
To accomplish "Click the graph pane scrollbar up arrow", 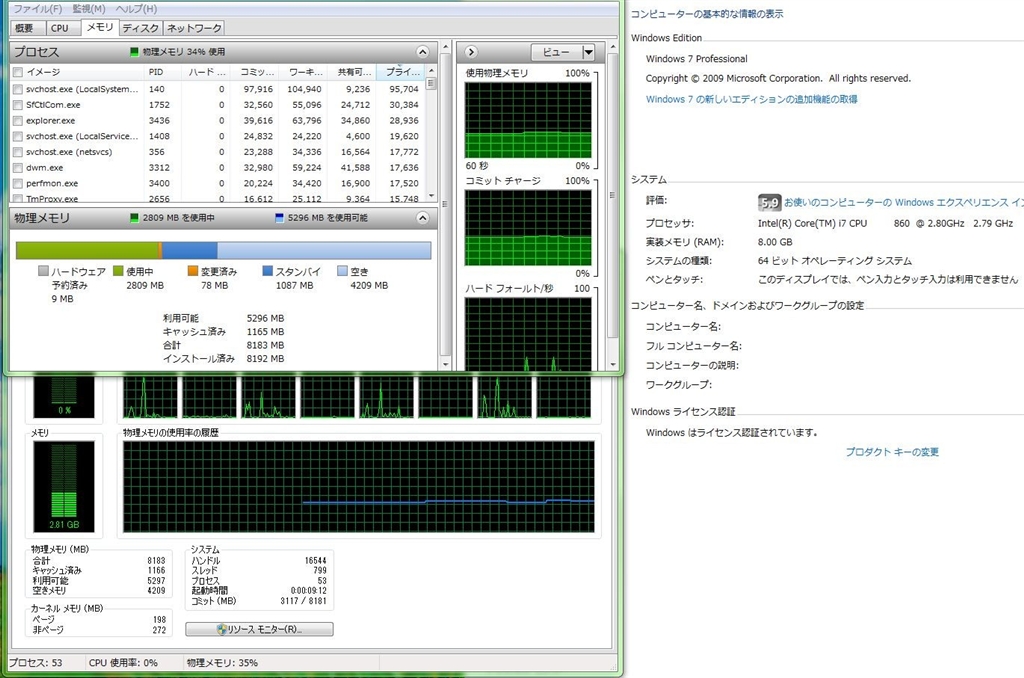I will [x=613, y=47].
